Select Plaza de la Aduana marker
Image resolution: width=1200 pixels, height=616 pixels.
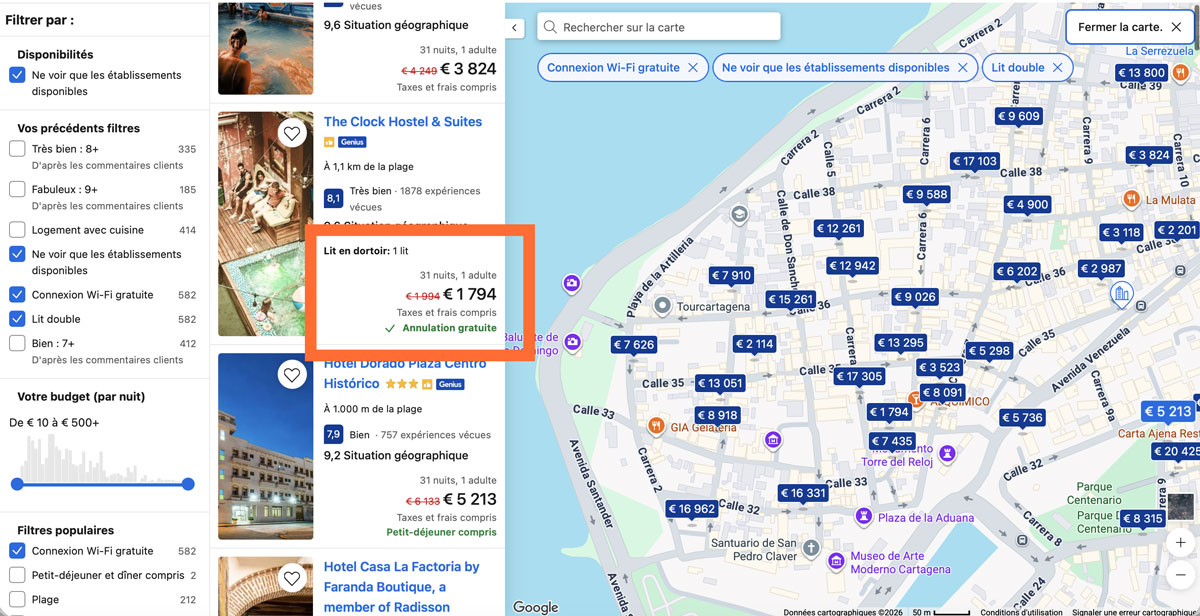(x=863, y=517)
